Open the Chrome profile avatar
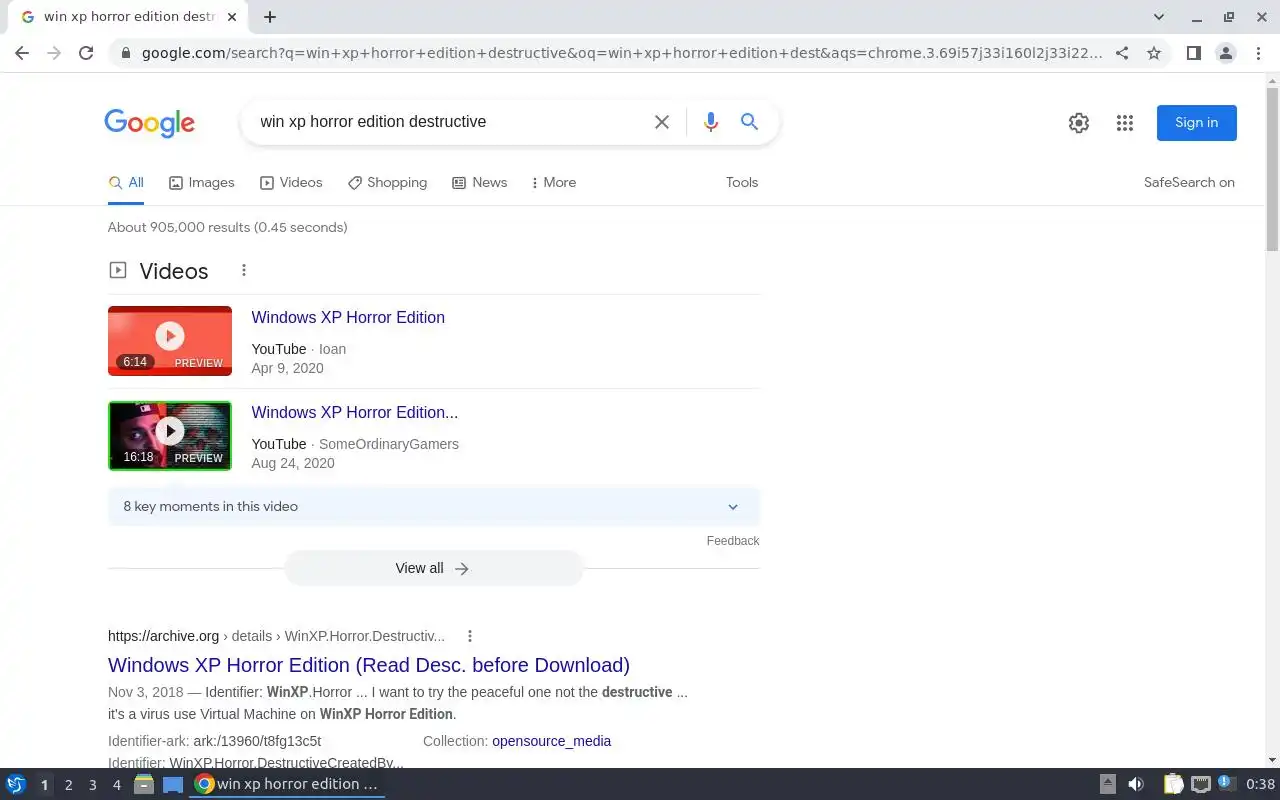This screenshot has height=800, width=1280. 1225,53
